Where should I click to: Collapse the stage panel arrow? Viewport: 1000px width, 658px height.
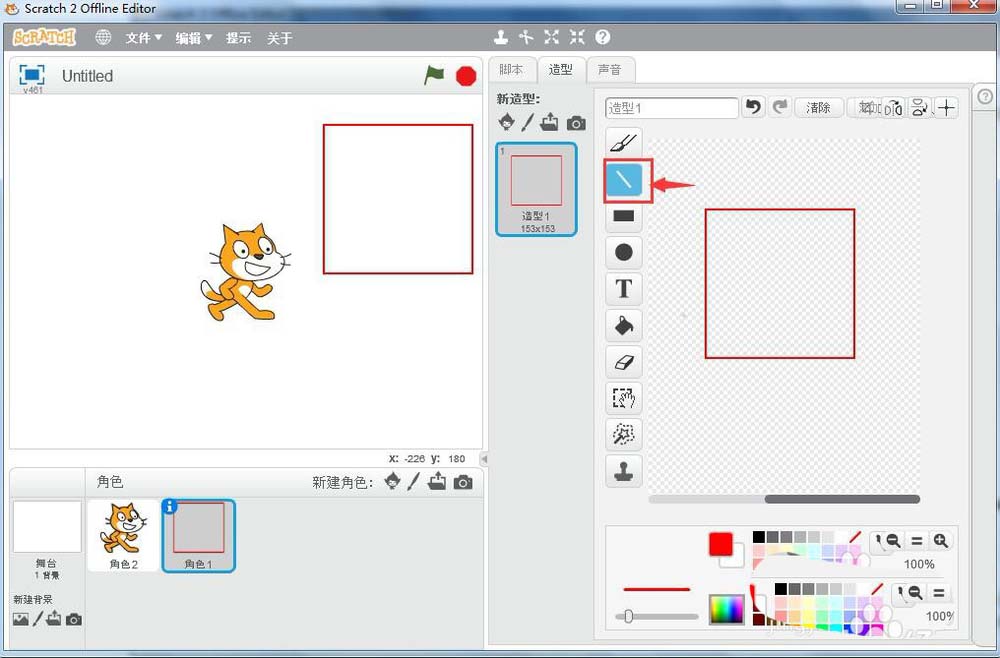485,458
